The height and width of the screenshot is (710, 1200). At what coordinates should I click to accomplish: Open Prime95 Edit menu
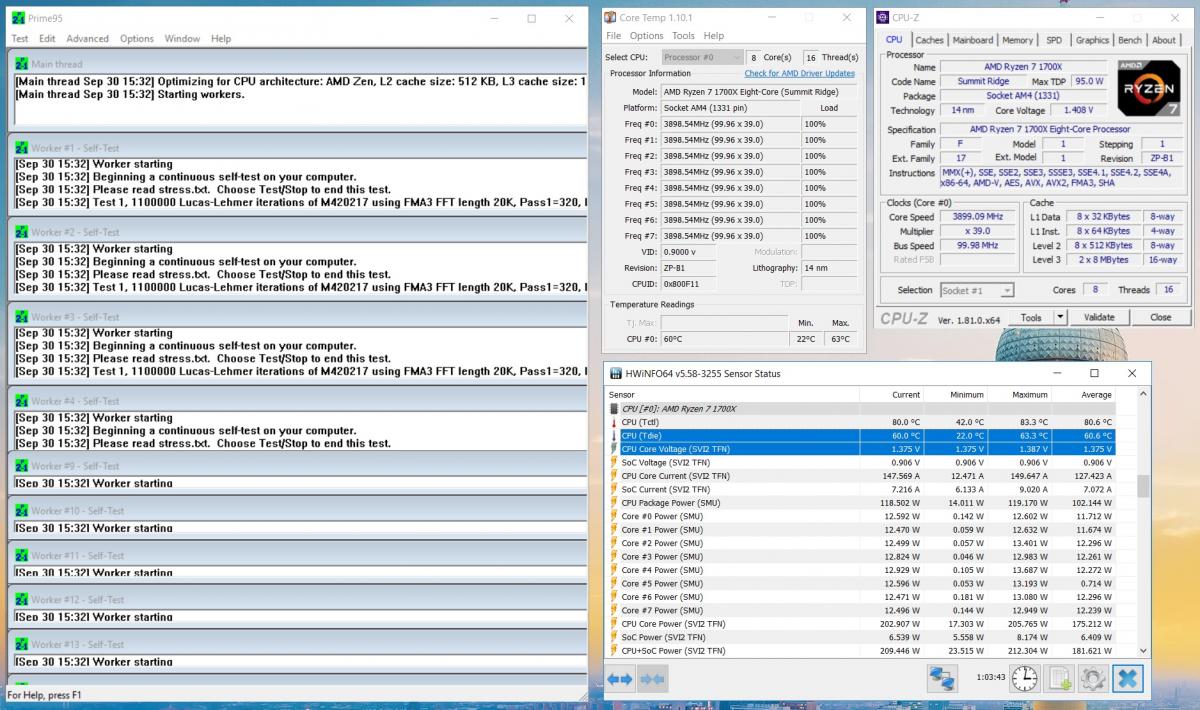47,39
